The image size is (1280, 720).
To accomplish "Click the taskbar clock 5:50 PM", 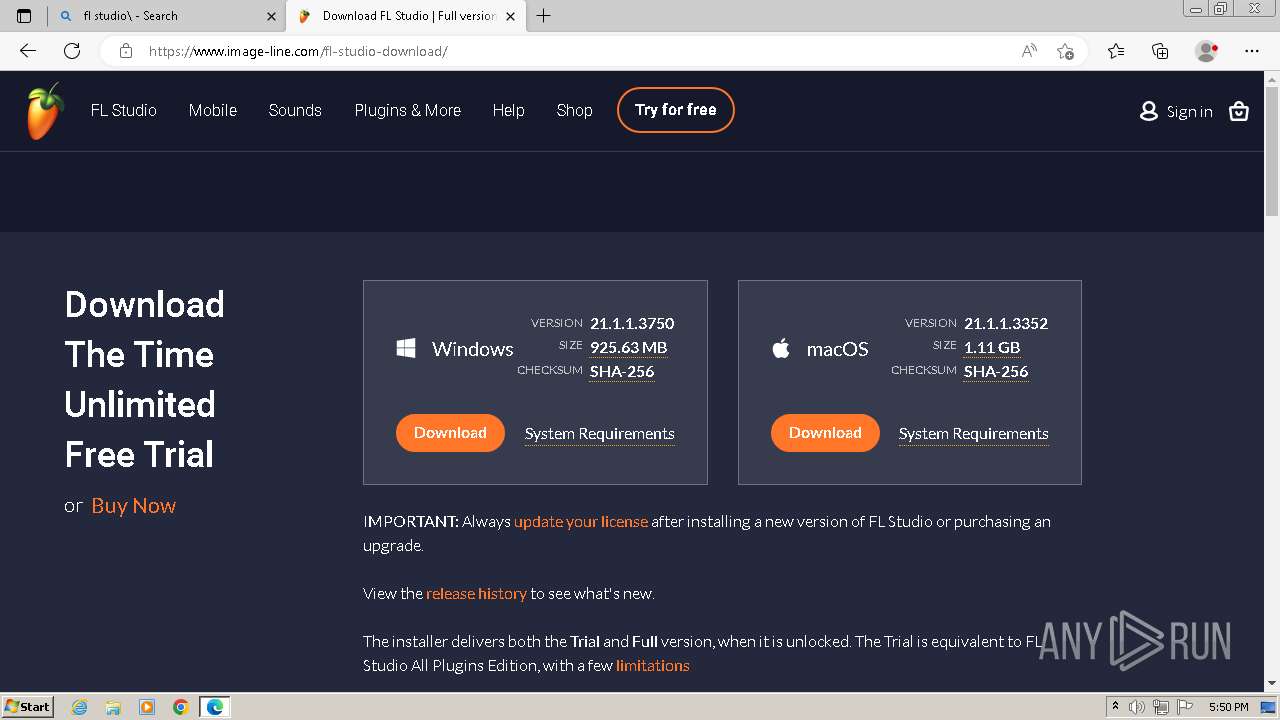I will [1228, 707].
